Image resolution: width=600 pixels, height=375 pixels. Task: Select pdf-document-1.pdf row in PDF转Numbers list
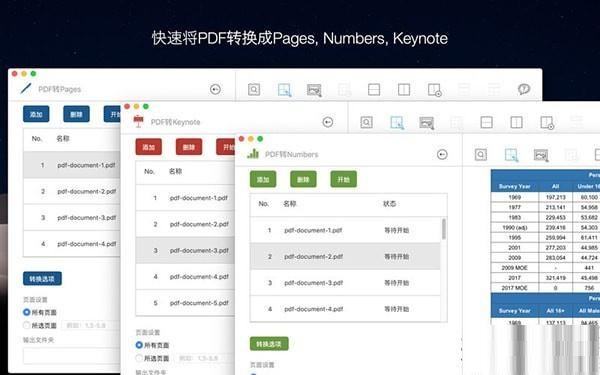pos(345,230)
